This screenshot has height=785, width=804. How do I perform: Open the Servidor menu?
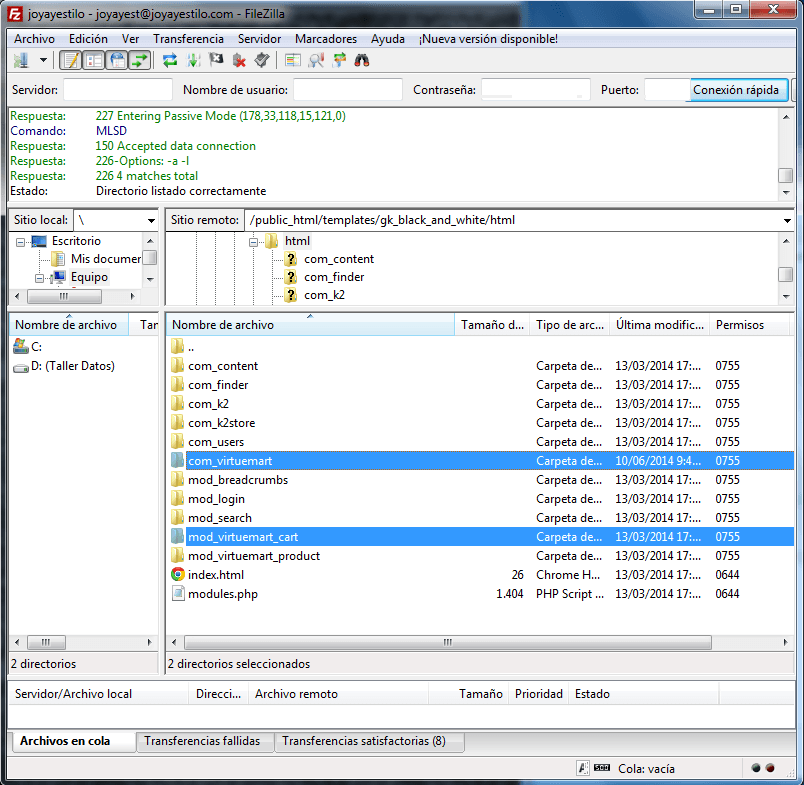(259, 39)
